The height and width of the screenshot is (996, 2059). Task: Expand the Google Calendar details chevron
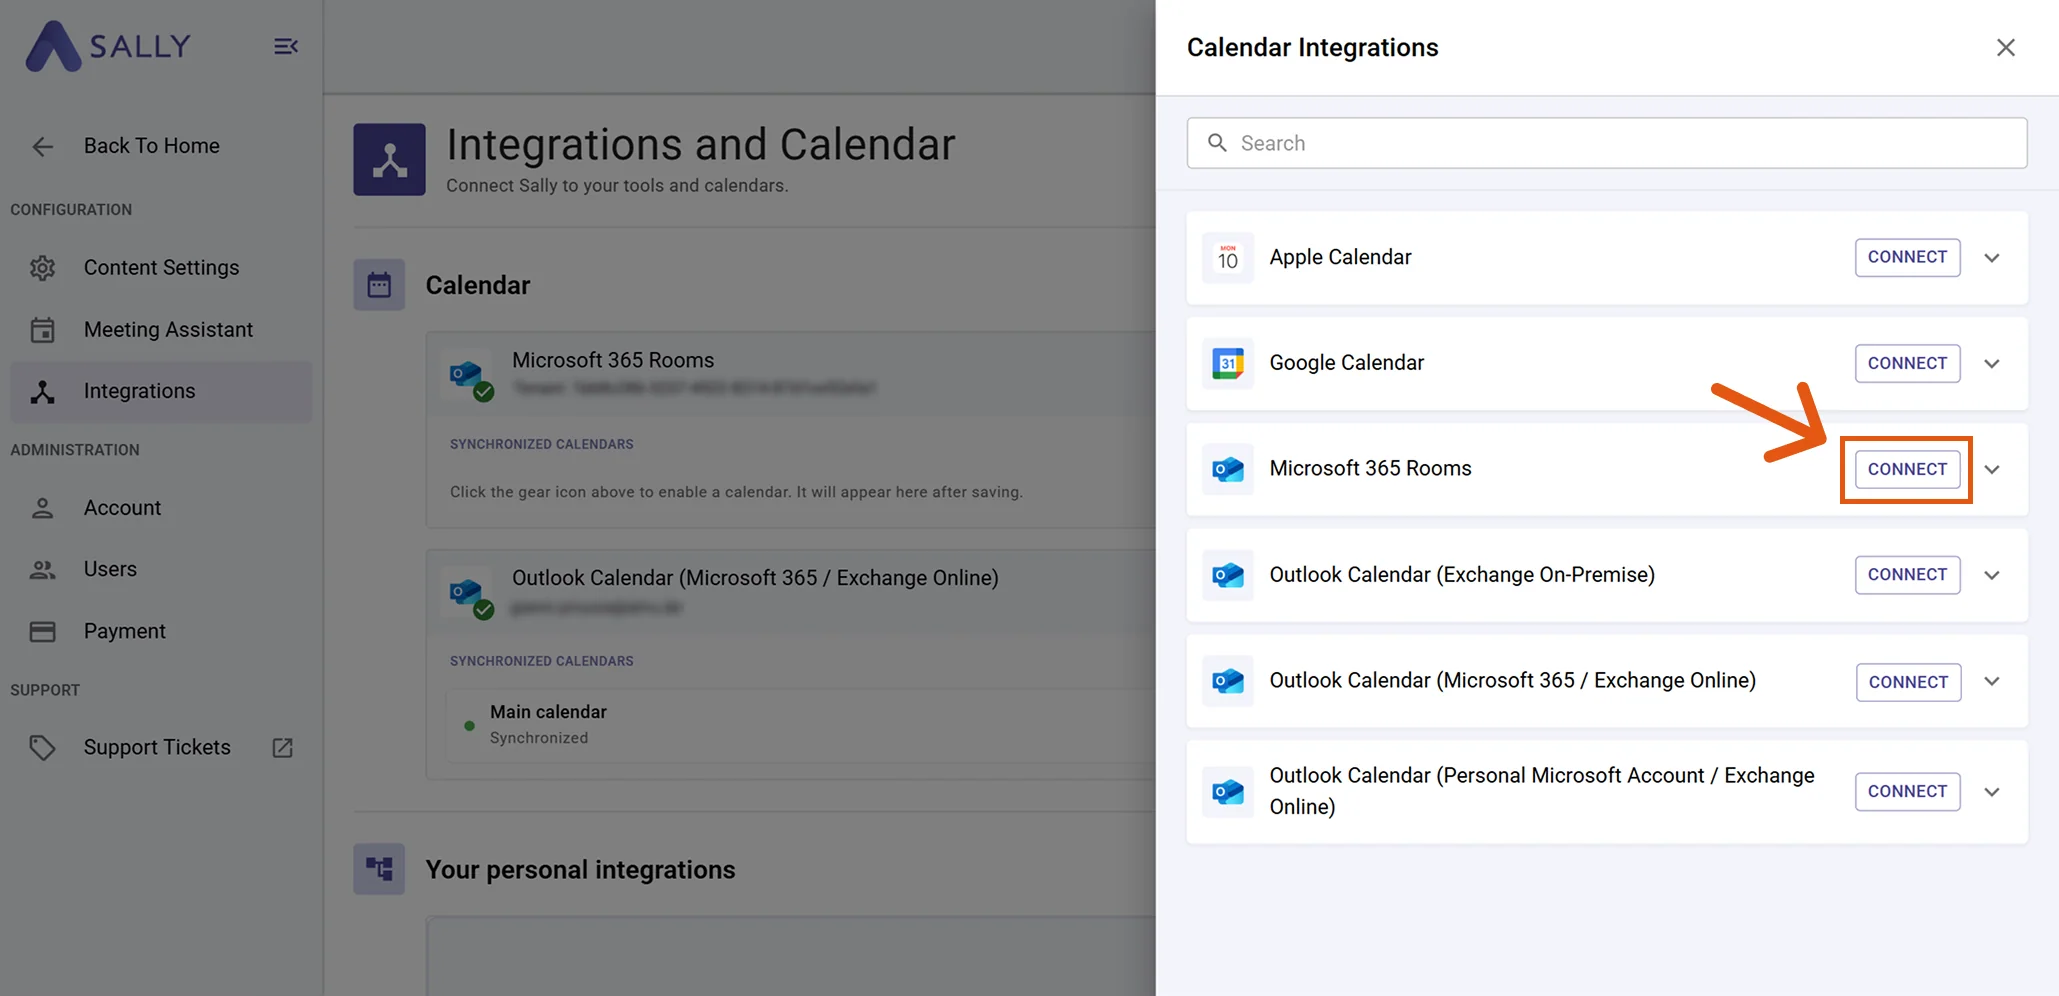click(x=1992, y=364)
